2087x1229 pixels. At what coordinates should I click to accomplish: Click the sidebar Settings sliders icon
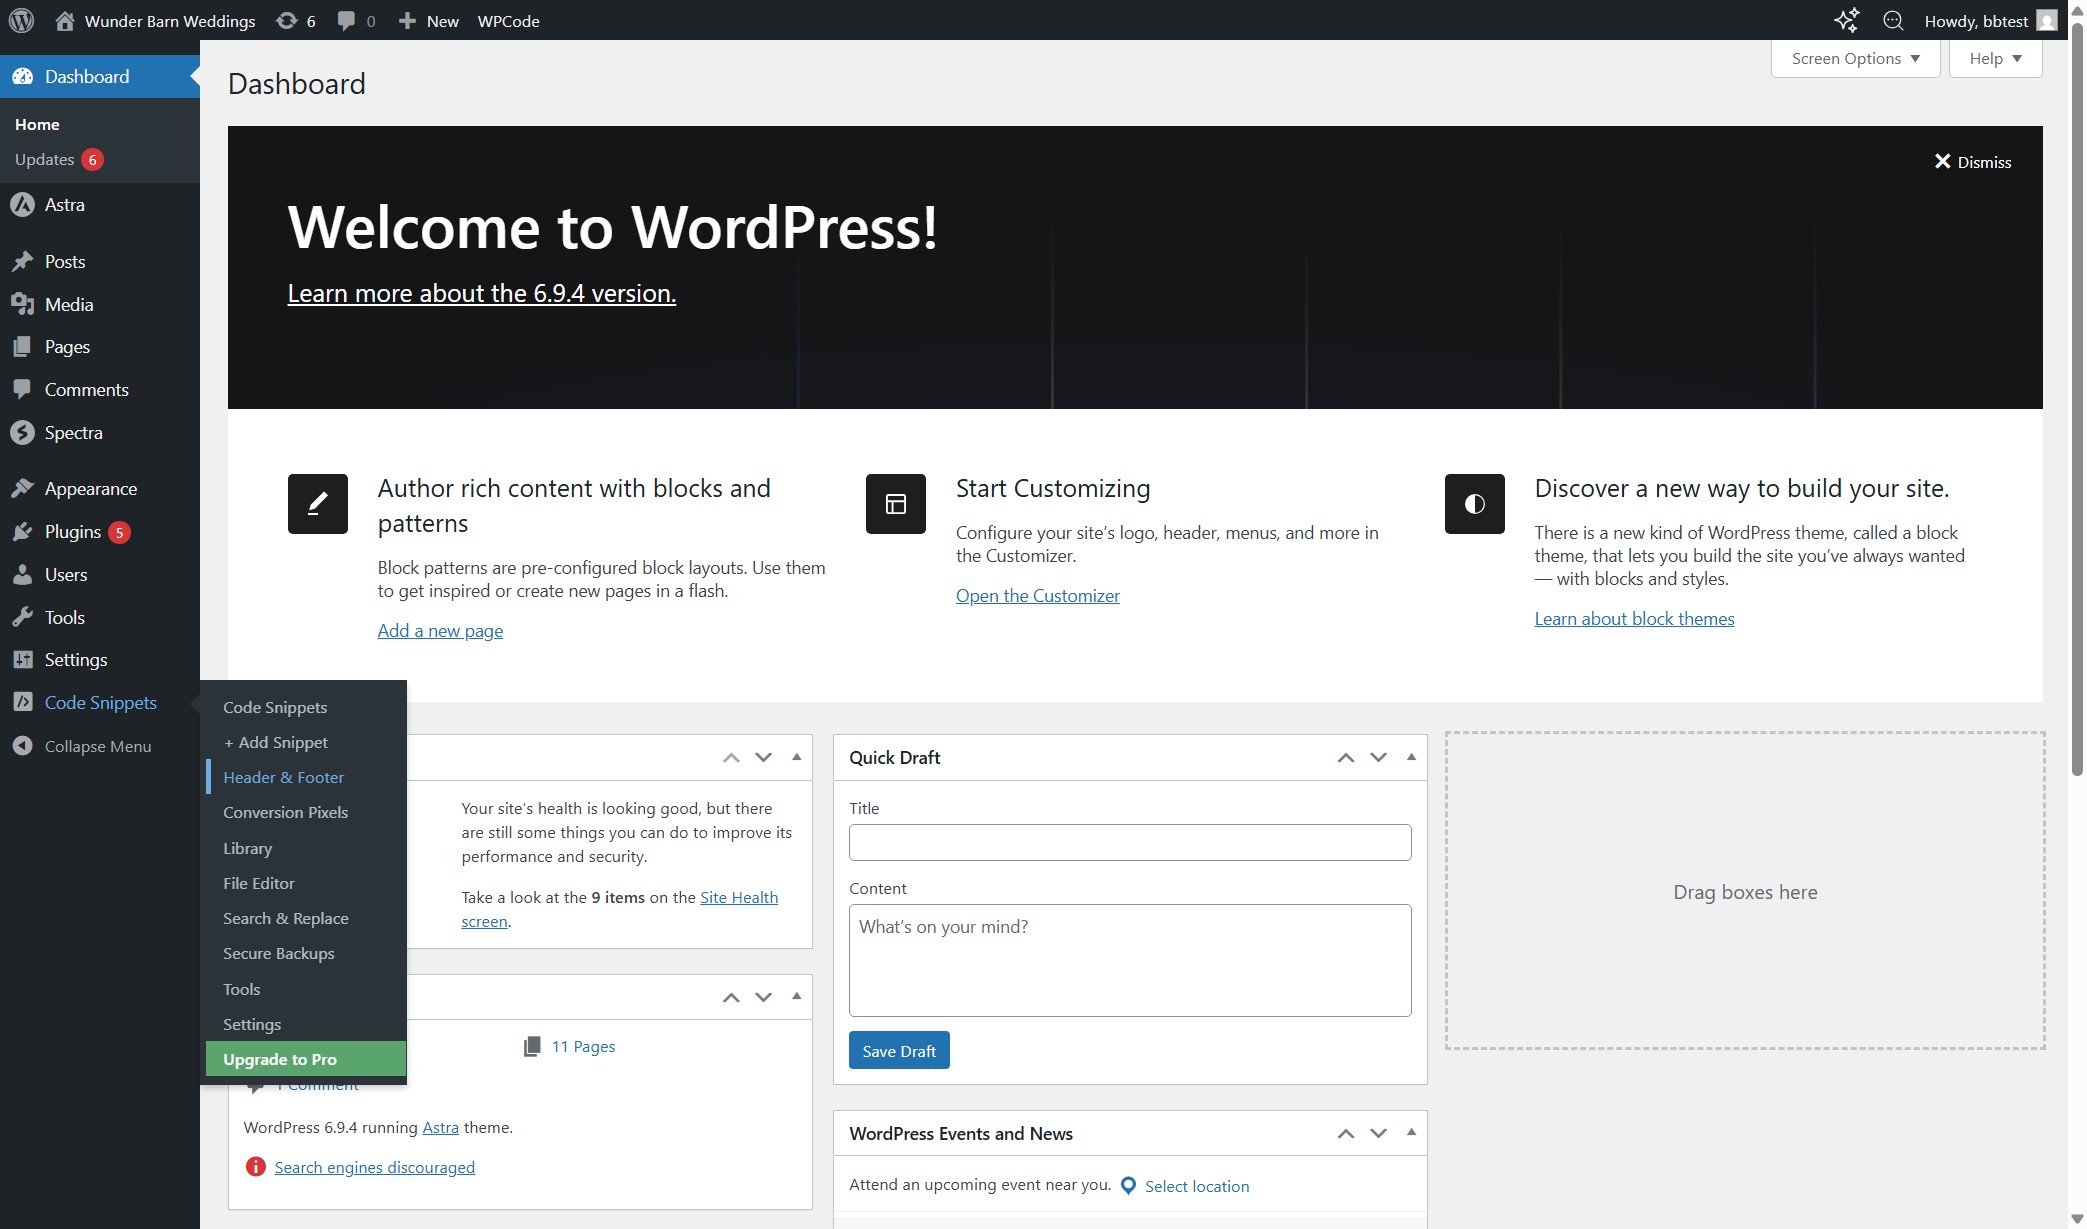tap(22, 660)
